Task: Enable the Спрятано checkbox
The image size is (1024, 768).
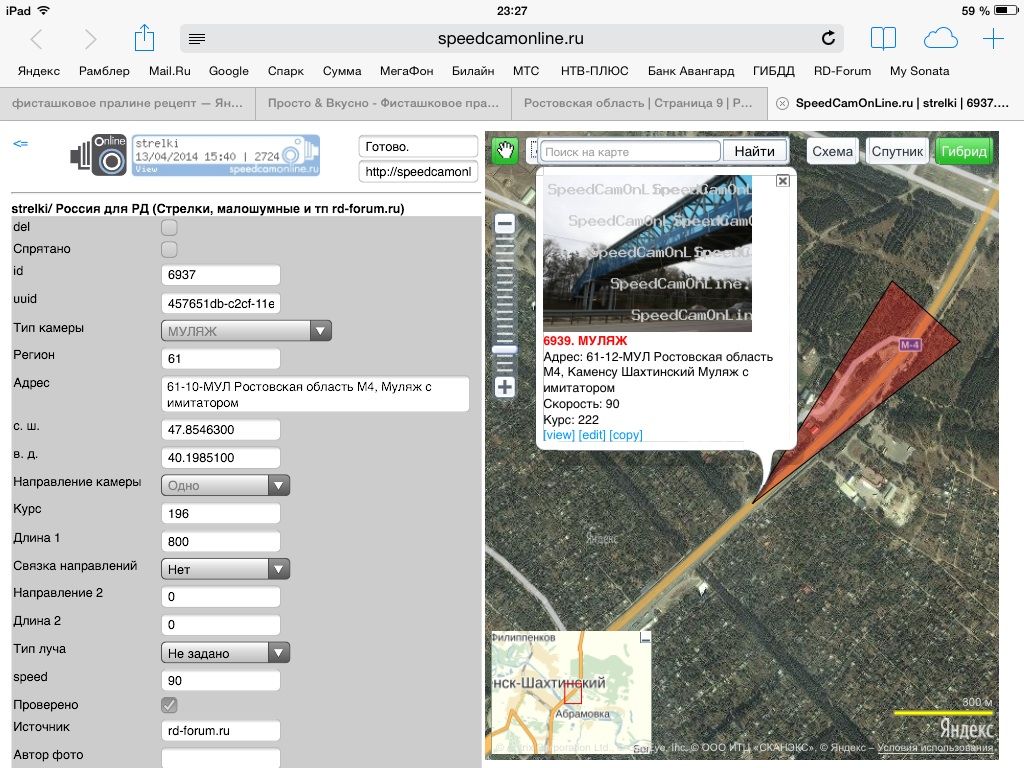Action: click(169, 249)
